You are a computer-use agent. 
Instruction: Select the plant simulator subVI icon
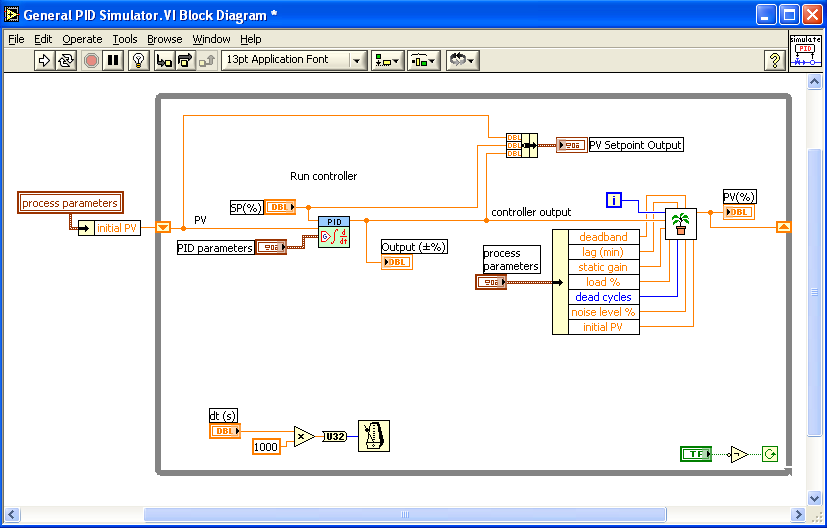681,224
